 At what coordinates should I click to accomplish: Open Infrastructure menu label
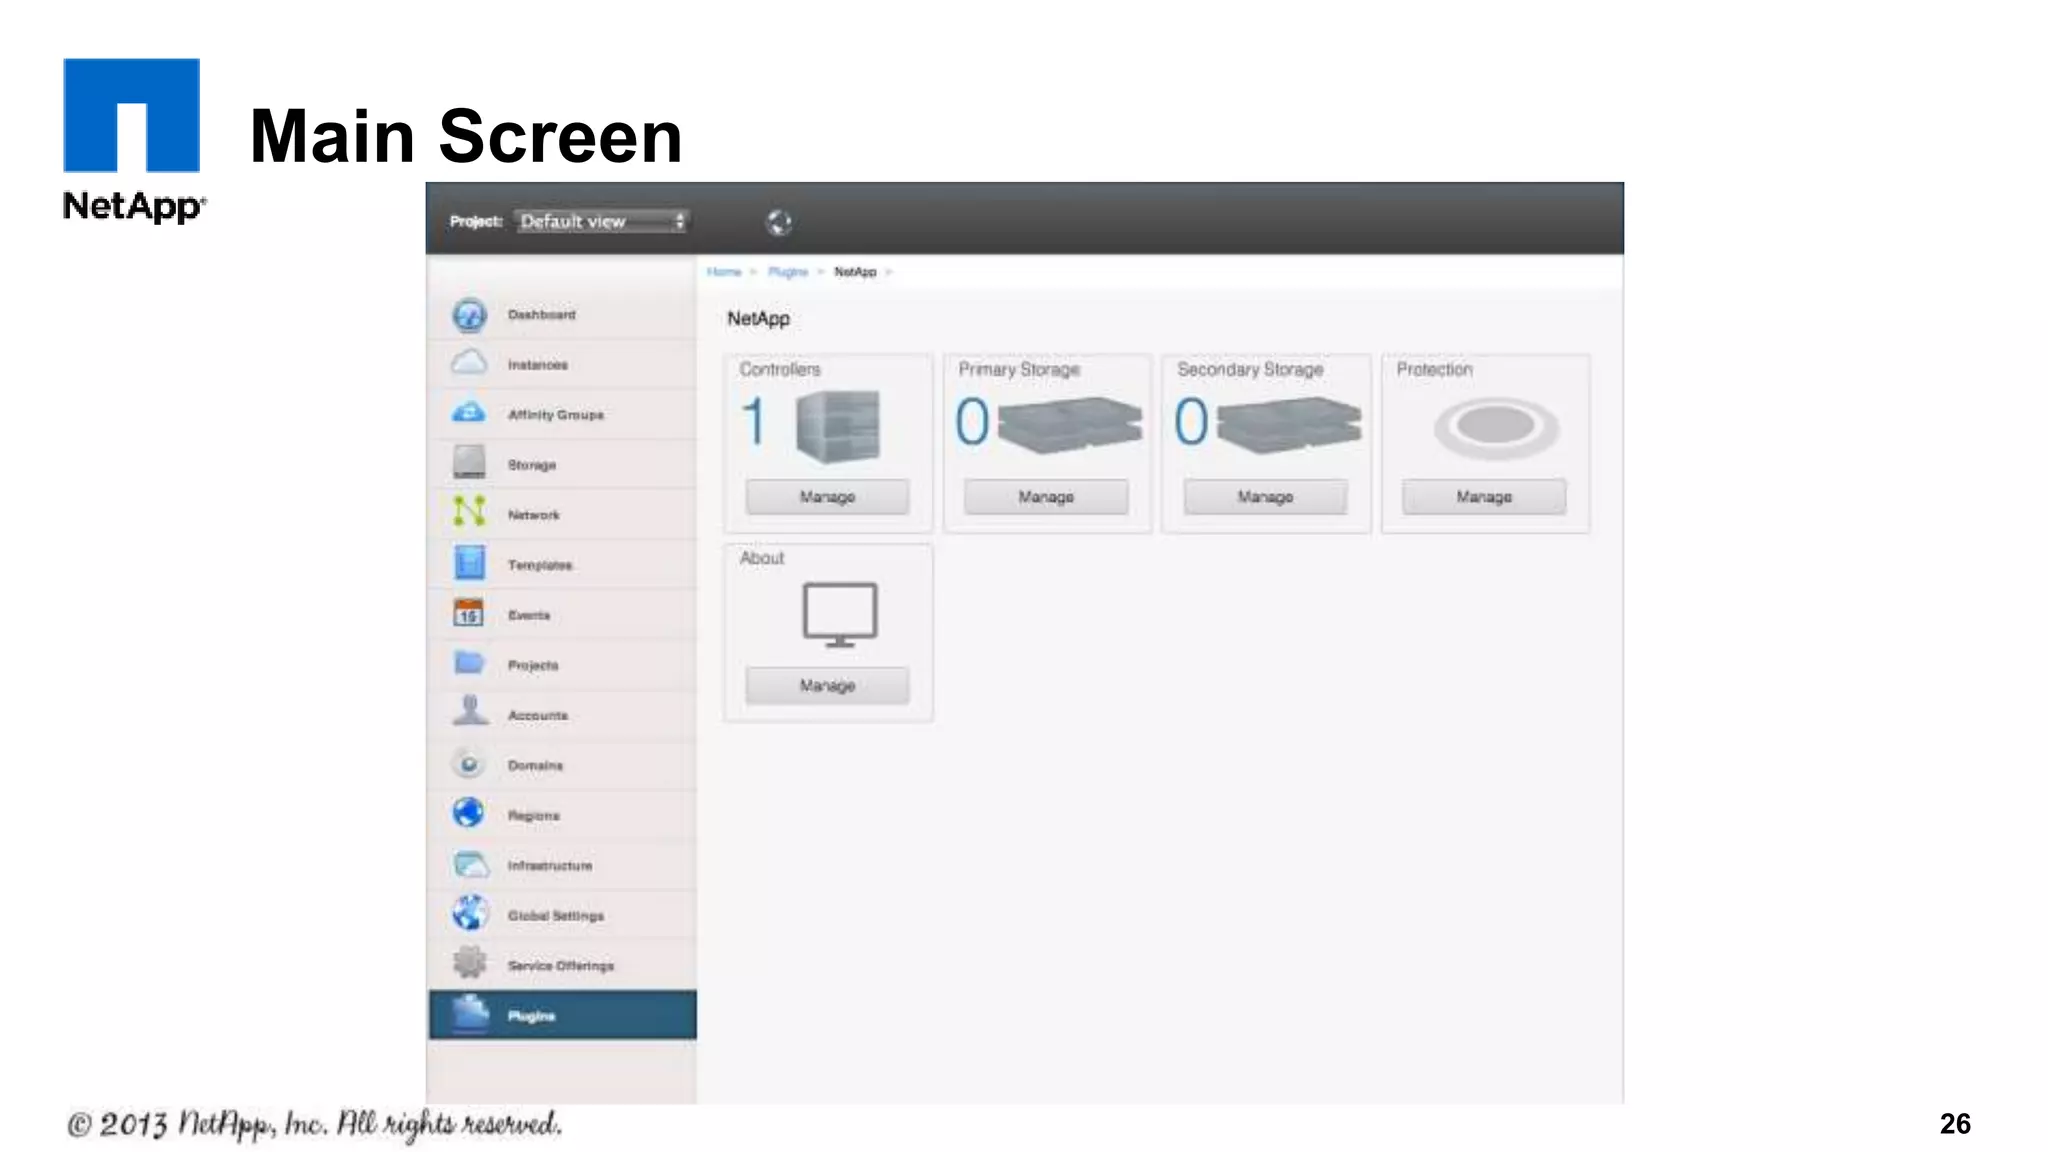[x=550, y=865]
